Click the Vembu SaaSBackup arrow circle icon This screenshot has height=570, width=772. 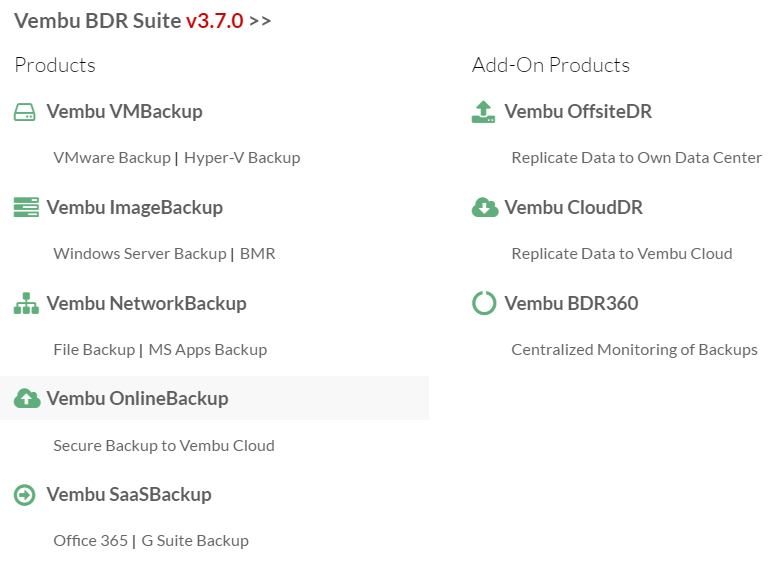pyautogui.click(x=25, y=495)
